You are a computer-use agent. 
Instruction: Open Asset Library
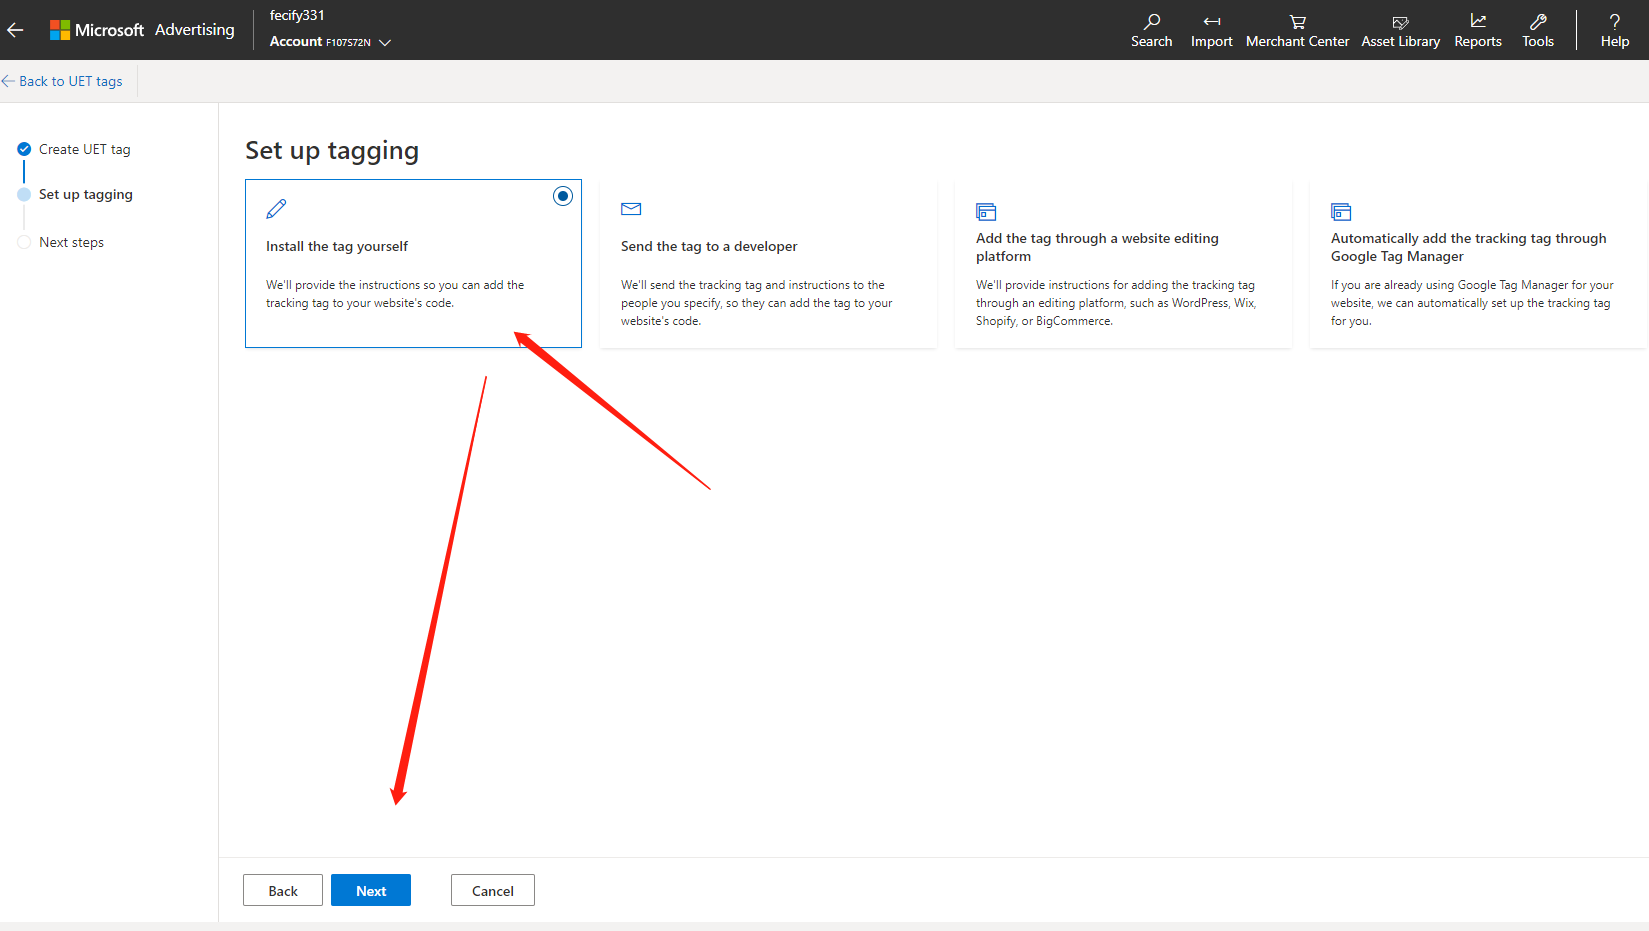pyautogui.click(x=1400, y=30)
